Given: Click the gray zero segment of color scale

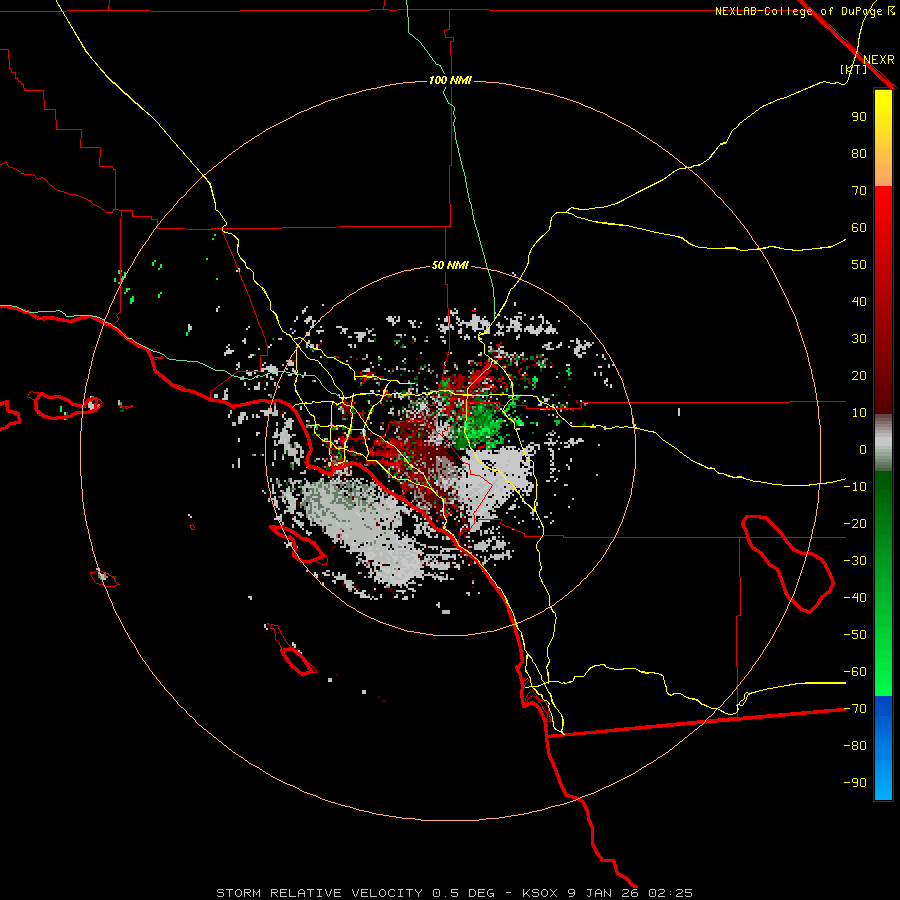Looking at the screenshot, I should [883, 443].
